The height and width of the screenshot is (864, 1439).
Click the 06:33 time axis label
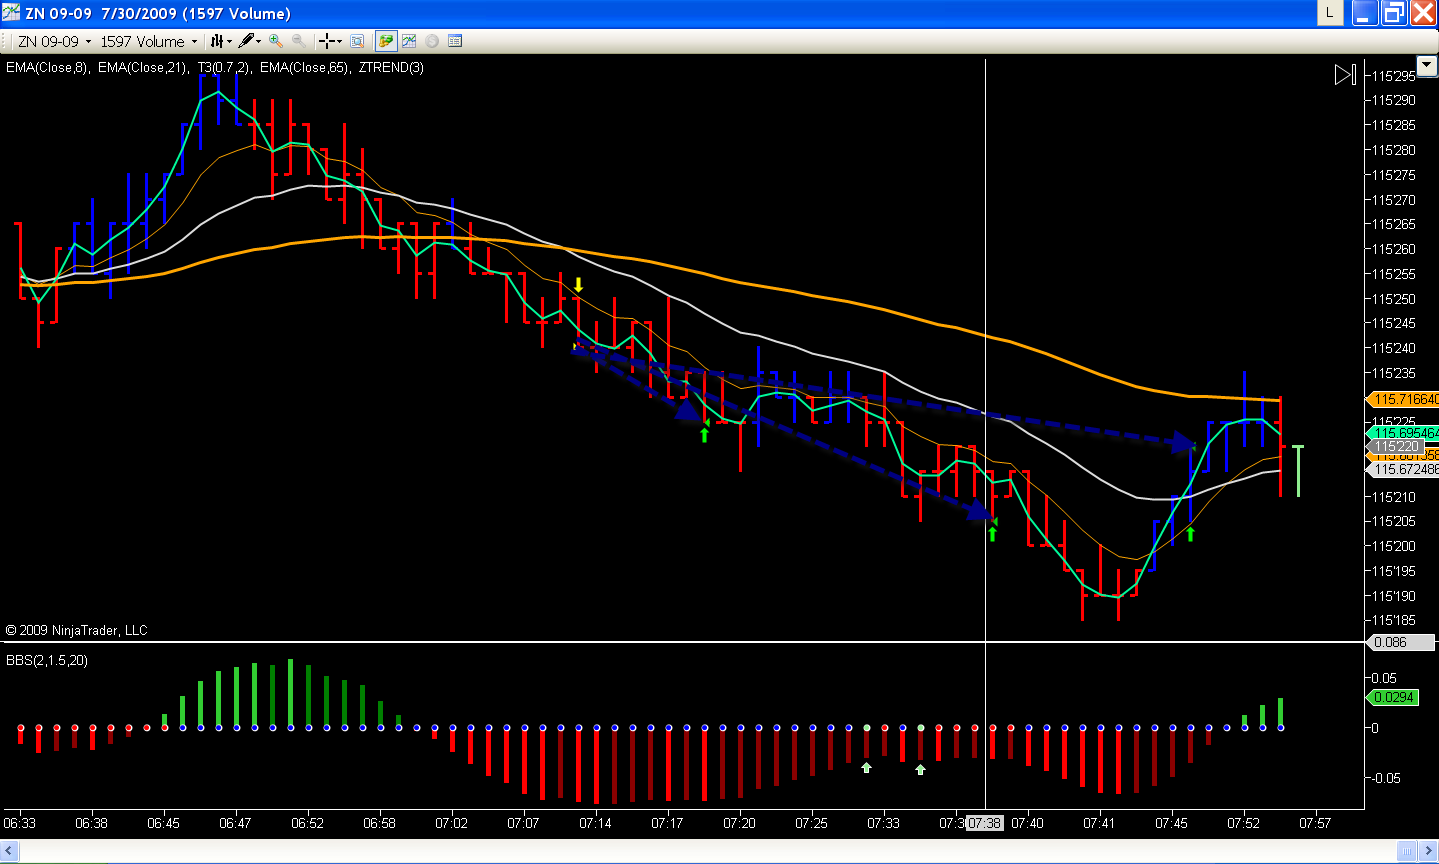point(19,823)
